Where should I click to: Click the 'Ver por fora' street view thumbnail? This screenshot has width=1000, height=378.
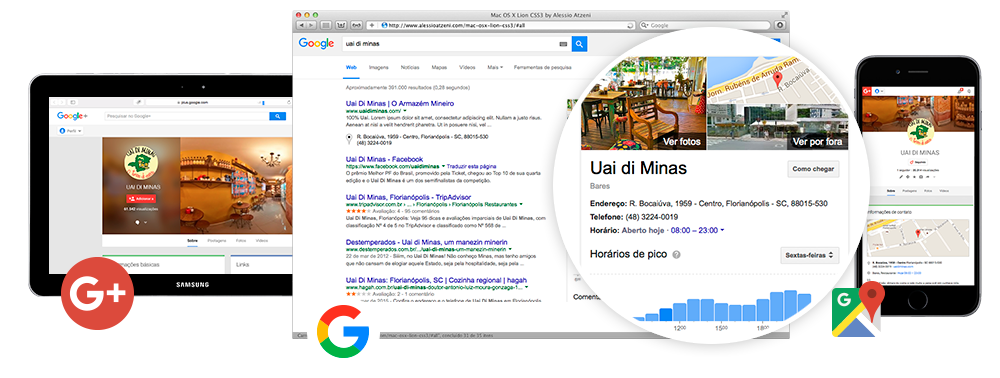coord(778,127)
